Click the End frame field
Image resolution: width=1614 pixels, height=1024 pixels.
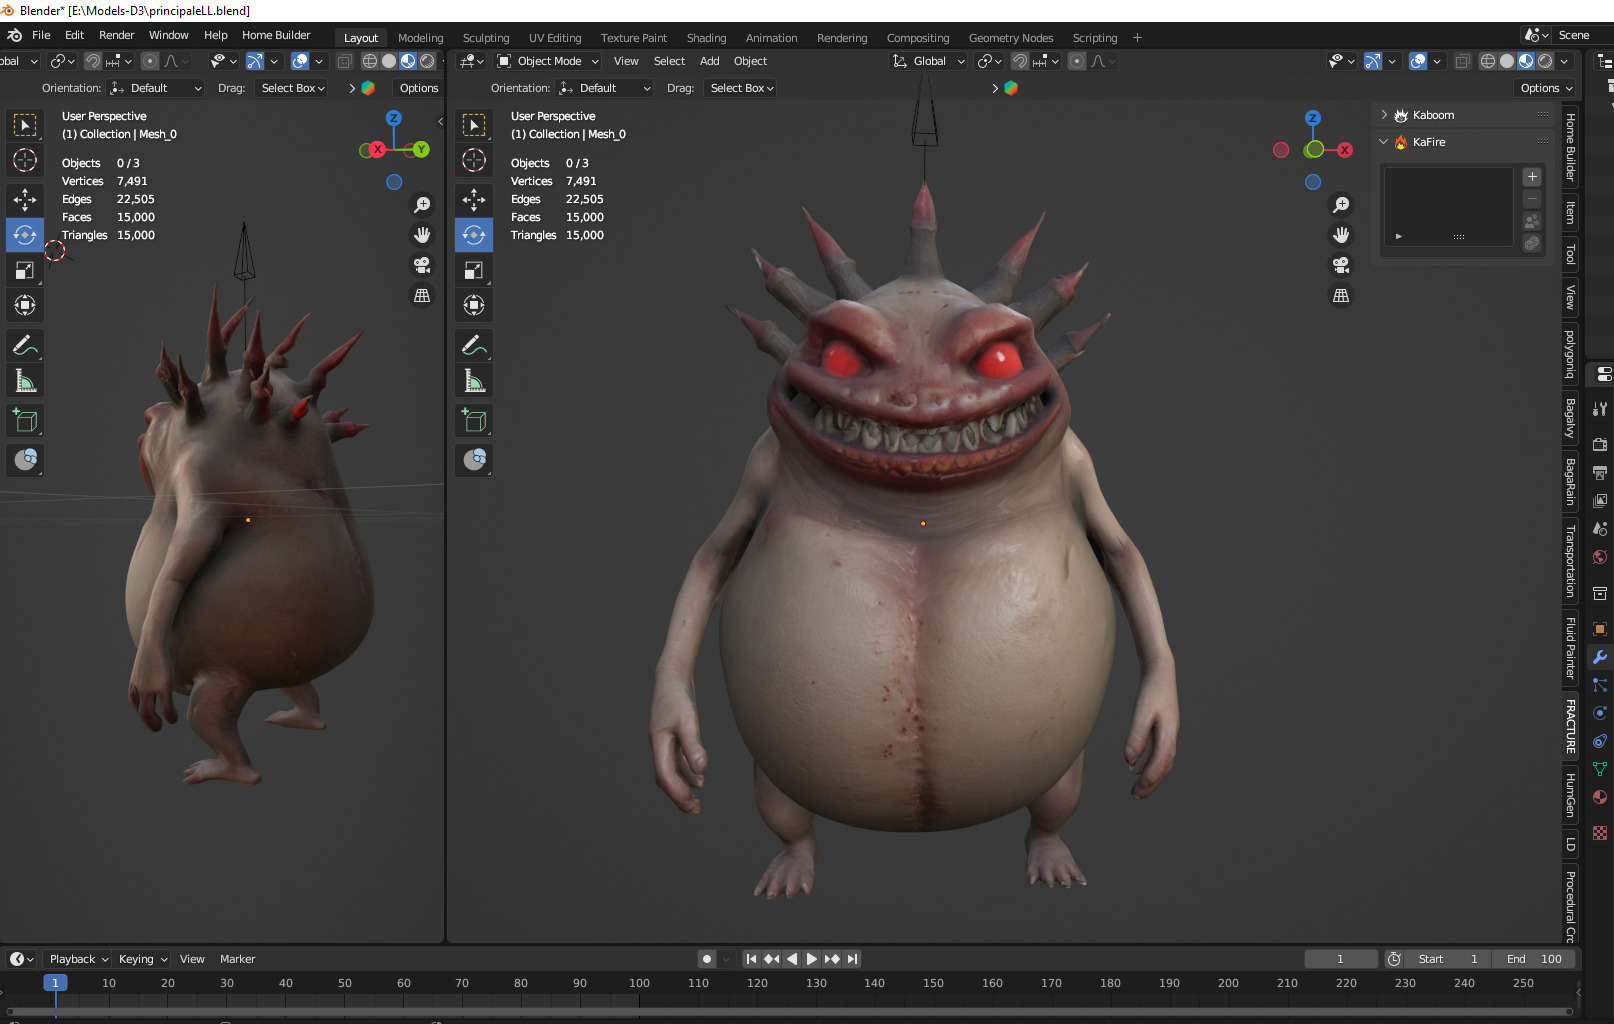(x=1533, y=959)
